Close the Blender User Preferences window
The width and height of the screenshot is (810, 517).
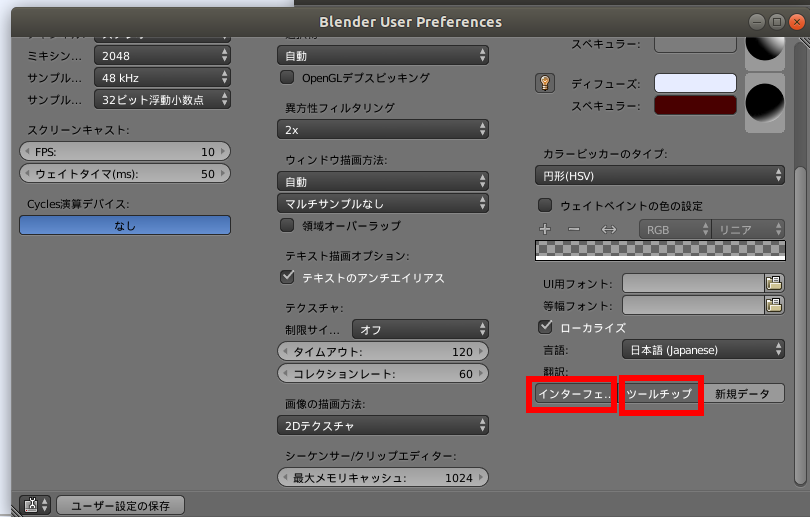[x=797, y=22]
